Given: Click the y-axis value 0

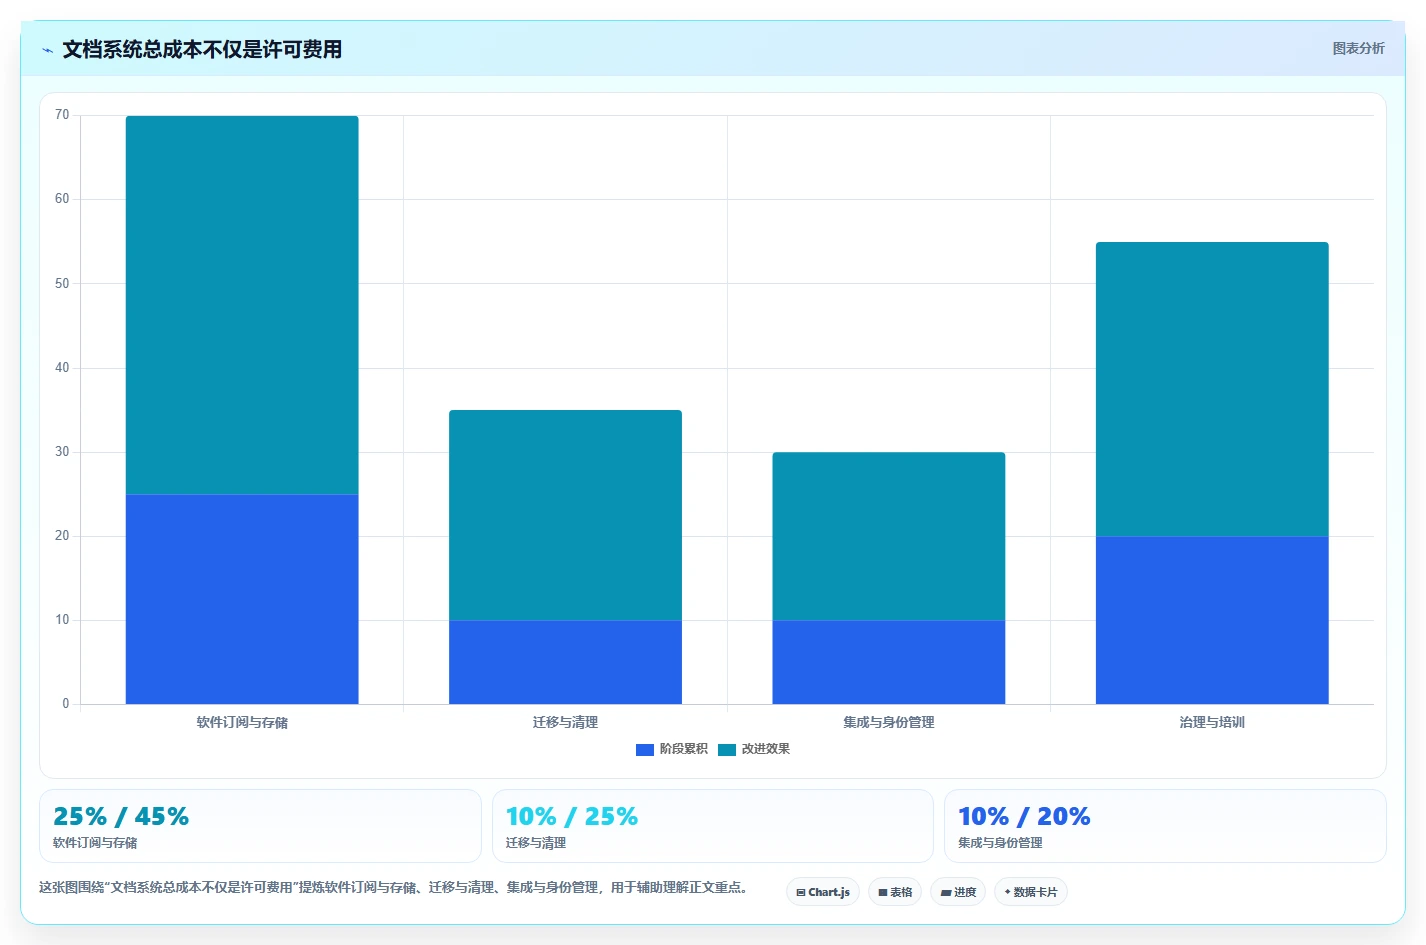Looking at the screenshot, I should pos(66,704).
